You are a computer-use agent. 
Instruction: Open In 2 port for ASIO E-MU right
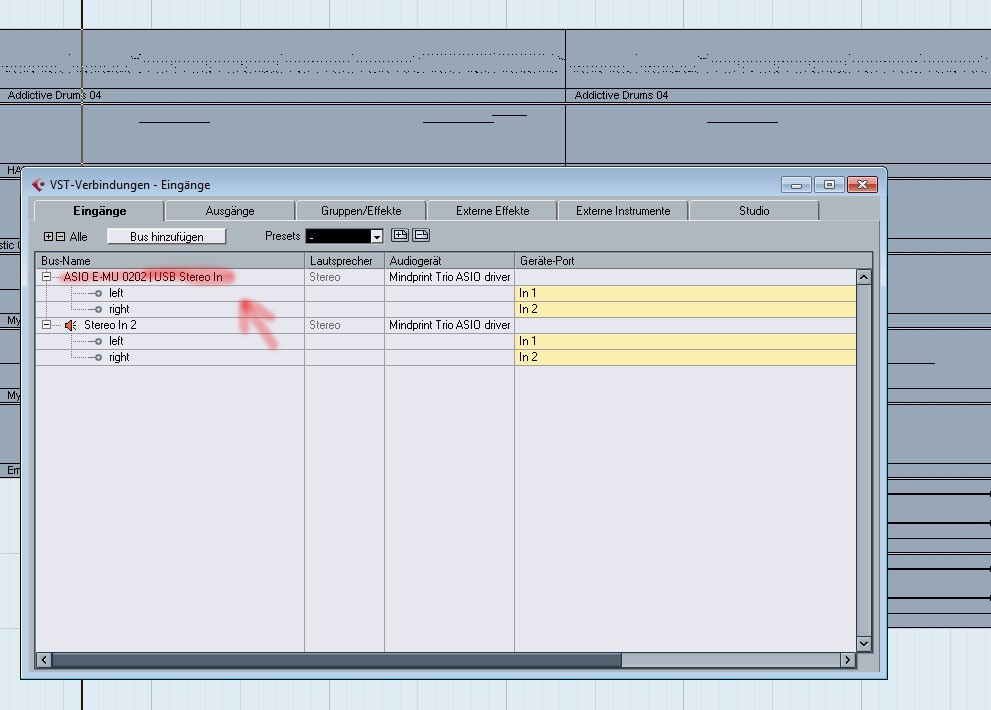coord(686,309)
